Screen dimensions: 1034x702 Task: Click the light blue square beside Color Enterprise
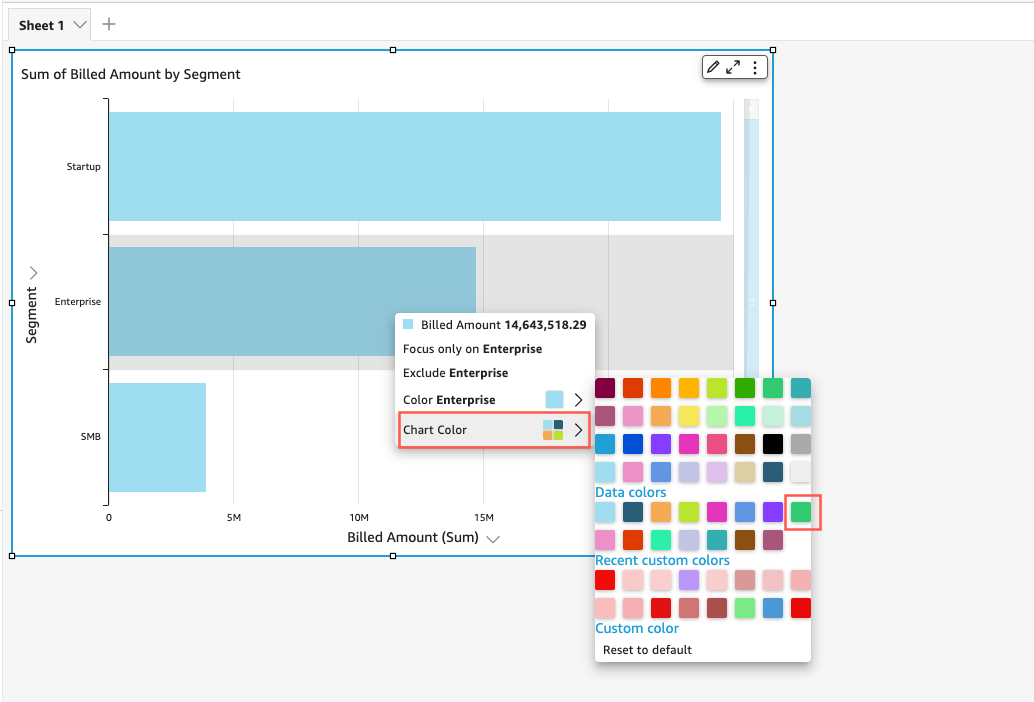click(x=554, y=400)
